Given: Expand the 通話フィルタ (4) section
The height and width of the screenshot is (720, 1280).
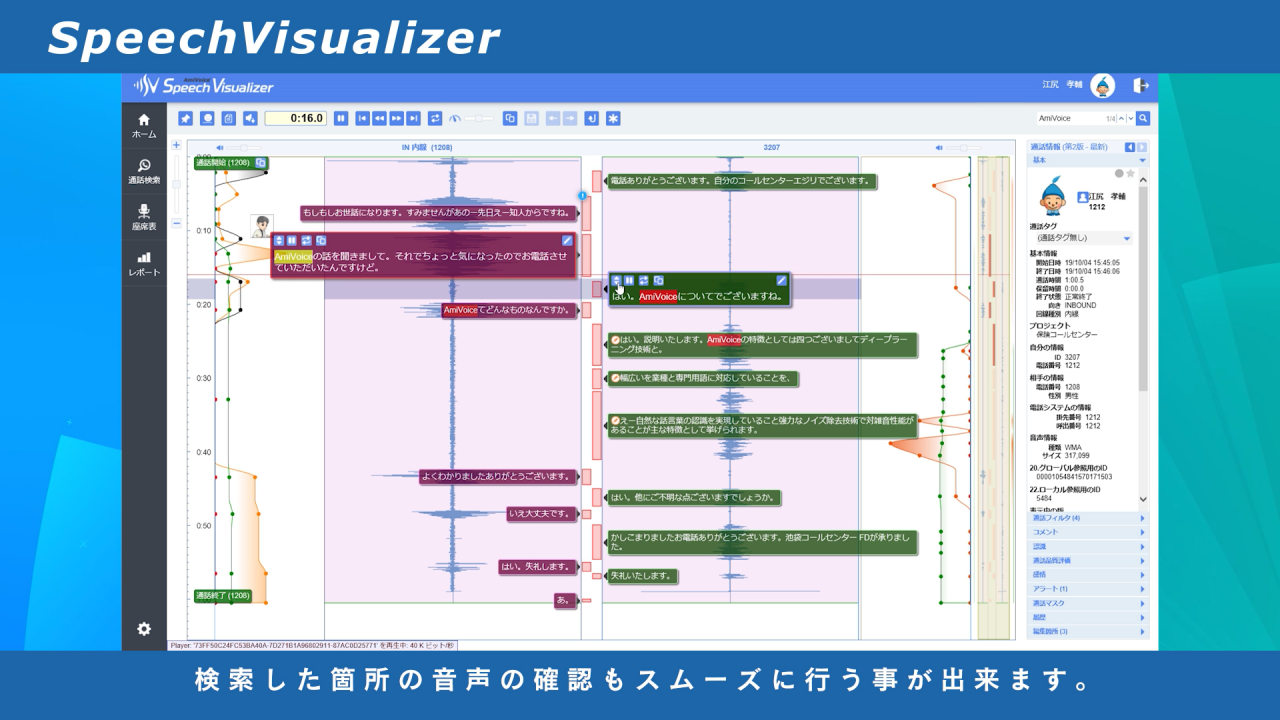Looking at the screenshot, I should tap(1089, 518).
